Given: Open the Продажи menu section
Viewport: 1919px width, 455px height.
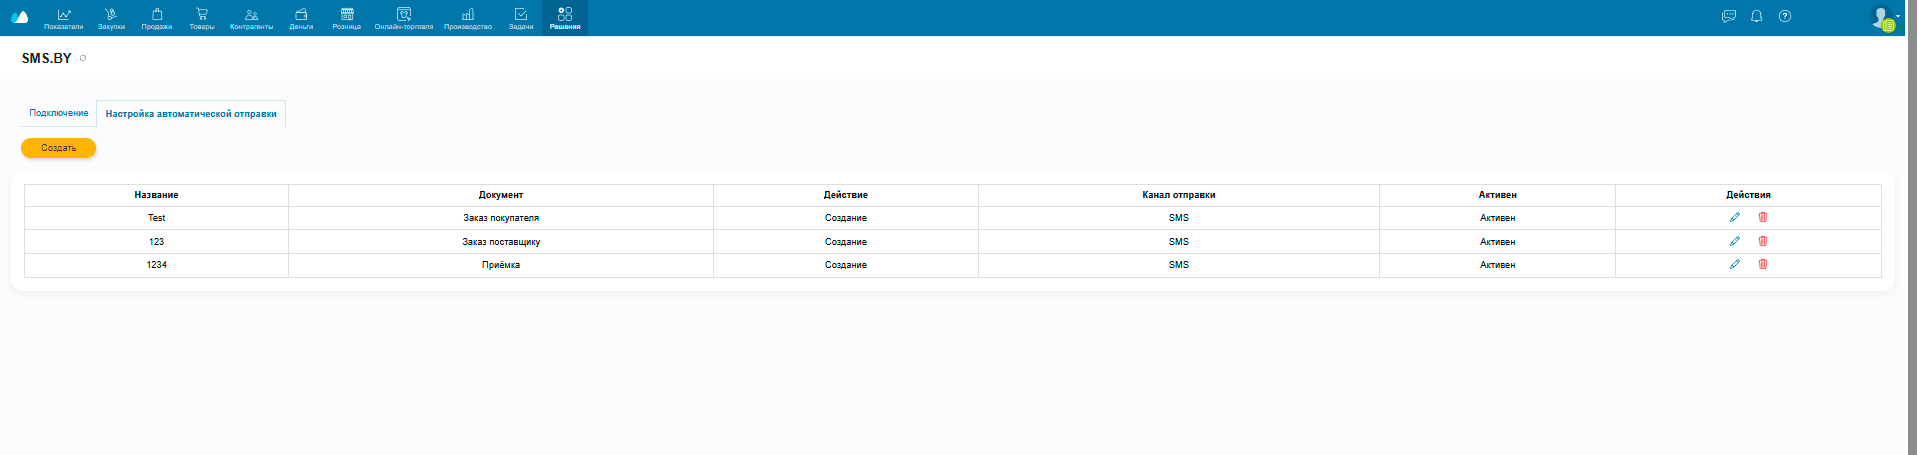Looking at the screenshot, I should (157, 18).
